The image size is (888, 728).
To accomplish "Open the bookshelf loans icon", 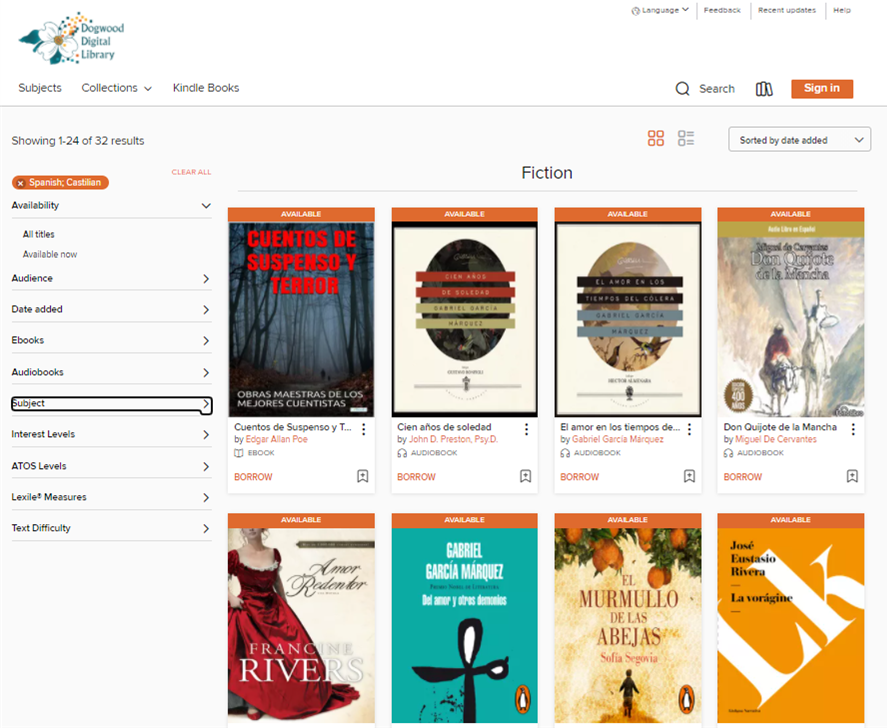I will pos(764,89).
